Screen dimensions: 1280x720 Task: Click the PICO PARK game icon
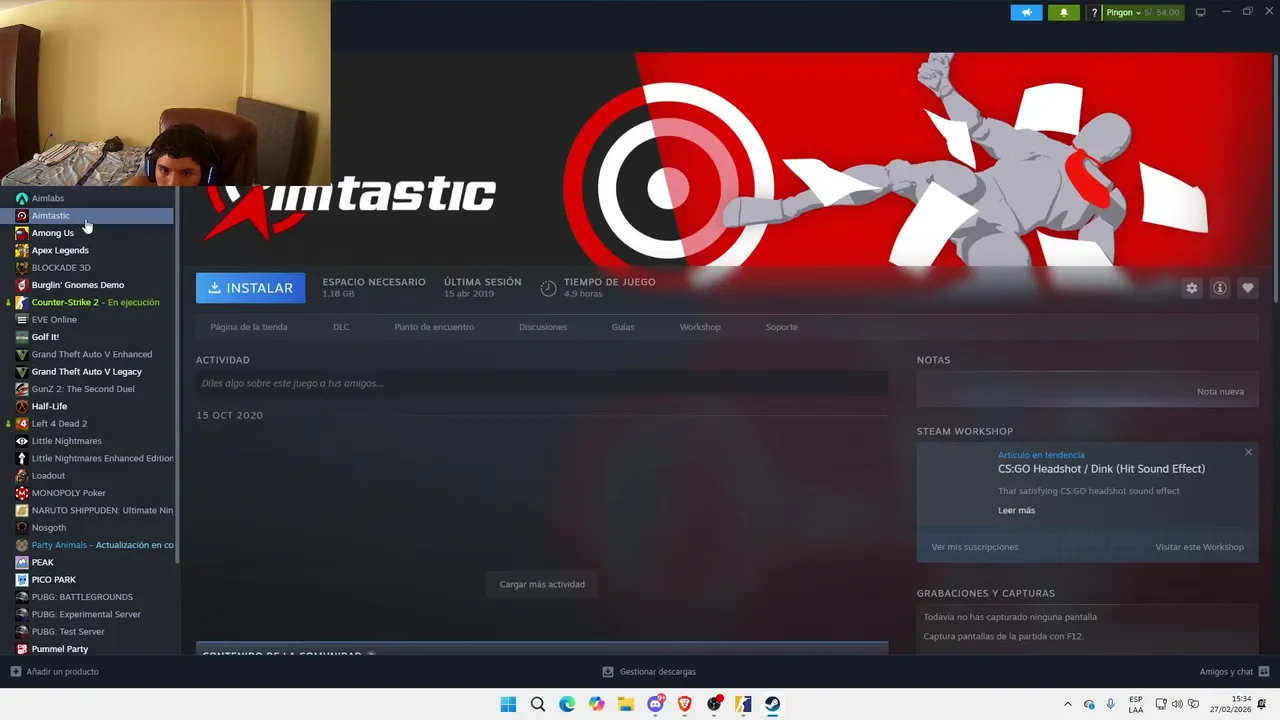(x=22, y=580)
